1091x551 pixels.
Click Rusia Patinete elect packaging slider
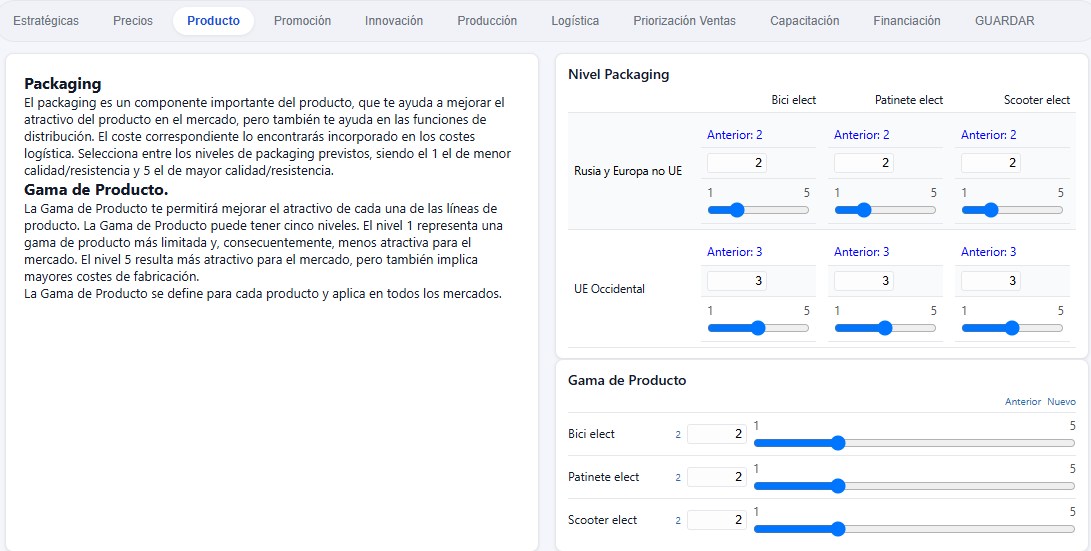[x=885, y=210]
